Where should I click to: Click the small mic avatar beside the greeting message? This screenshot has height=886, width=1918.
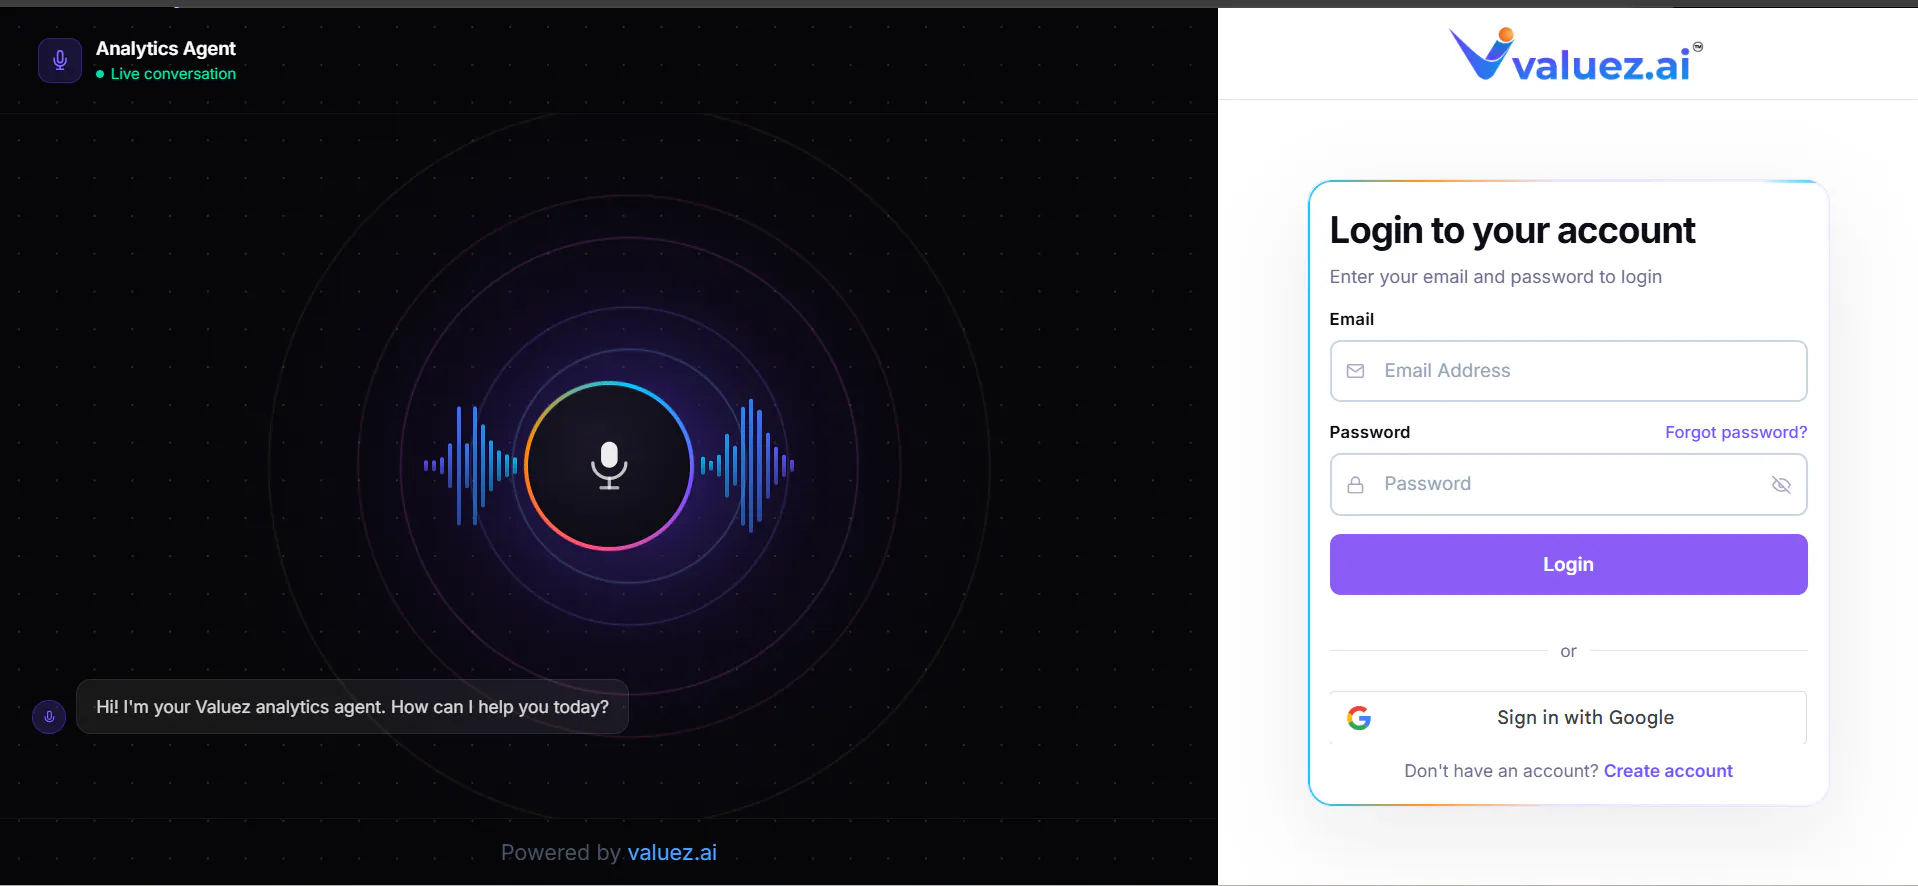[x=49, y=716]
